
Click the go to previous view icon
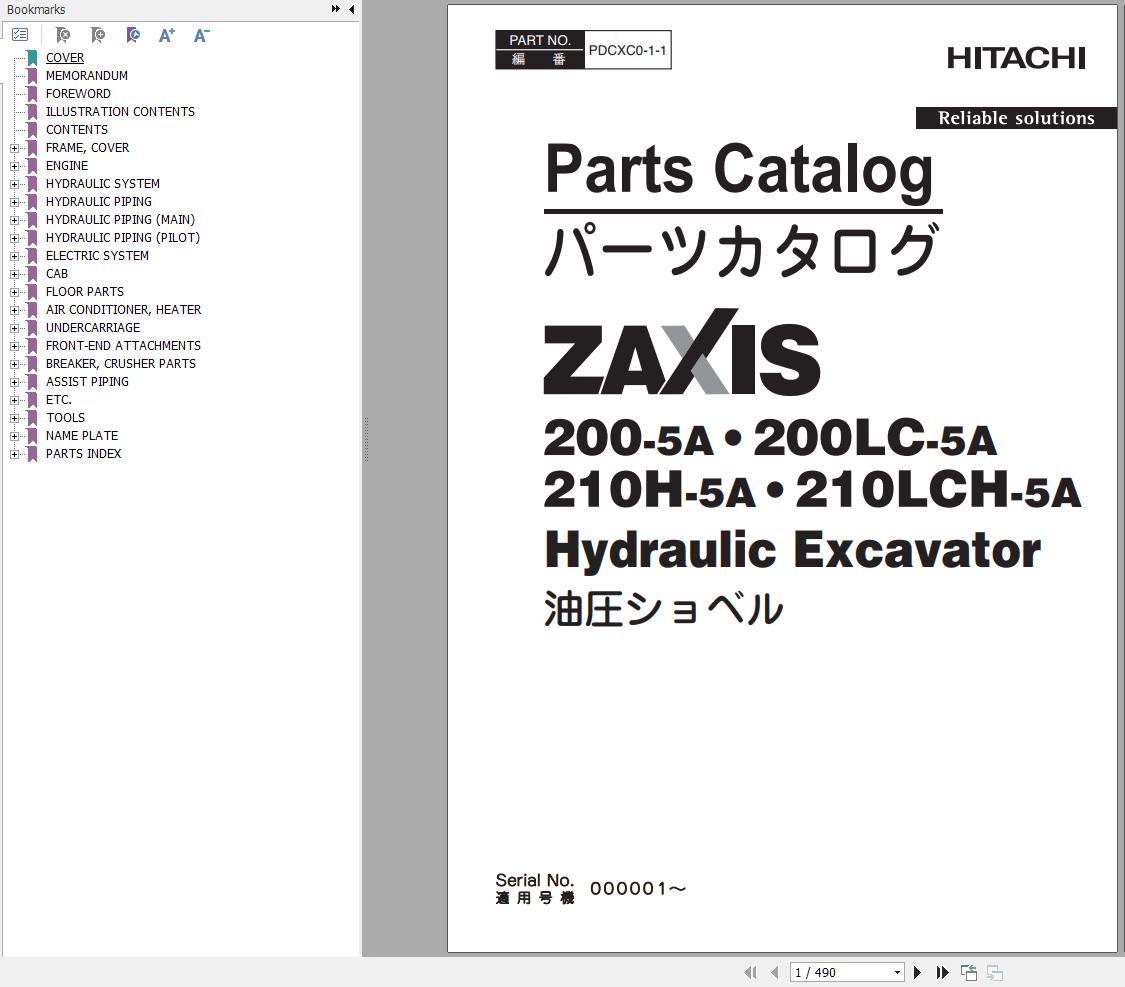pos(969,973)
